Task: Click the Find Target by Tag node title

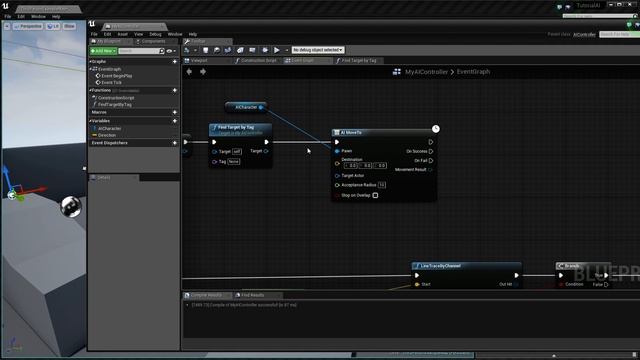Action: tap(236, 127)
